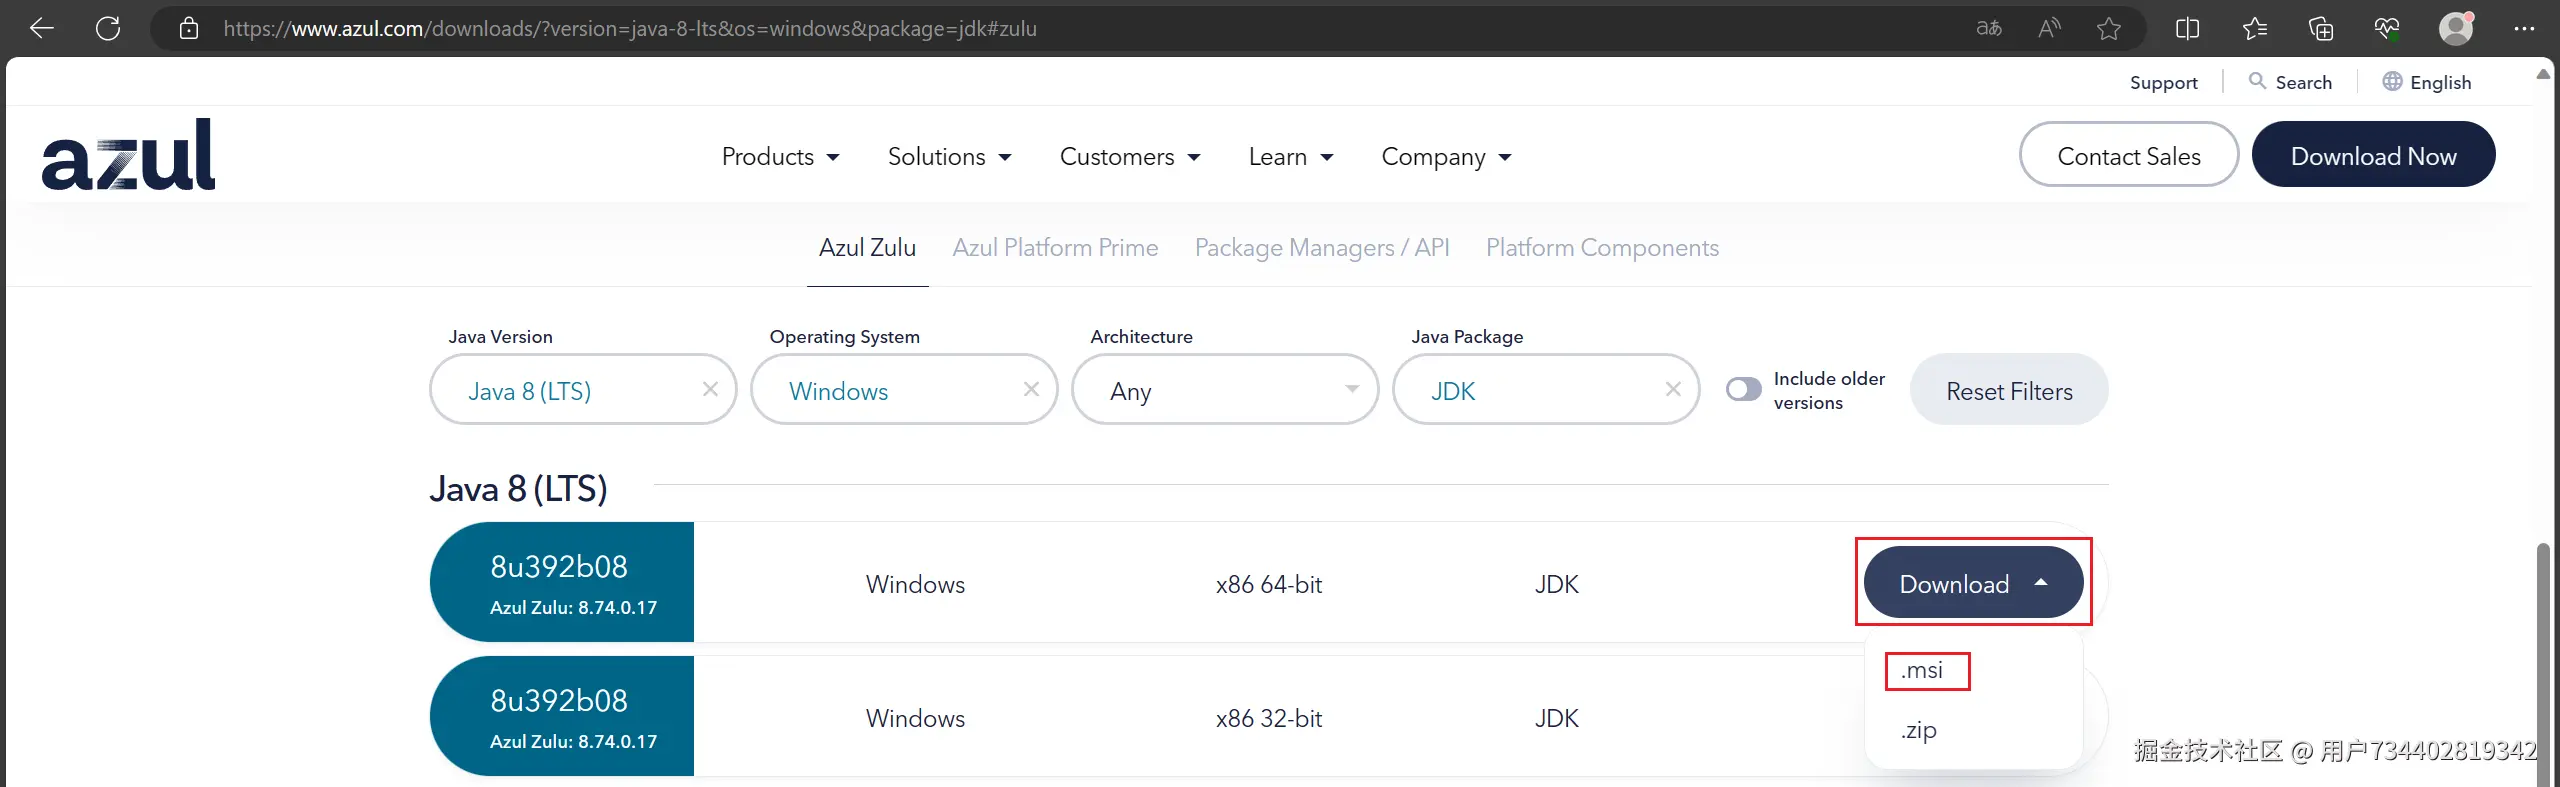Click the page vertical scrollbar thumb
Viewport: 2560px width, 787px height.
(2543, 660)
